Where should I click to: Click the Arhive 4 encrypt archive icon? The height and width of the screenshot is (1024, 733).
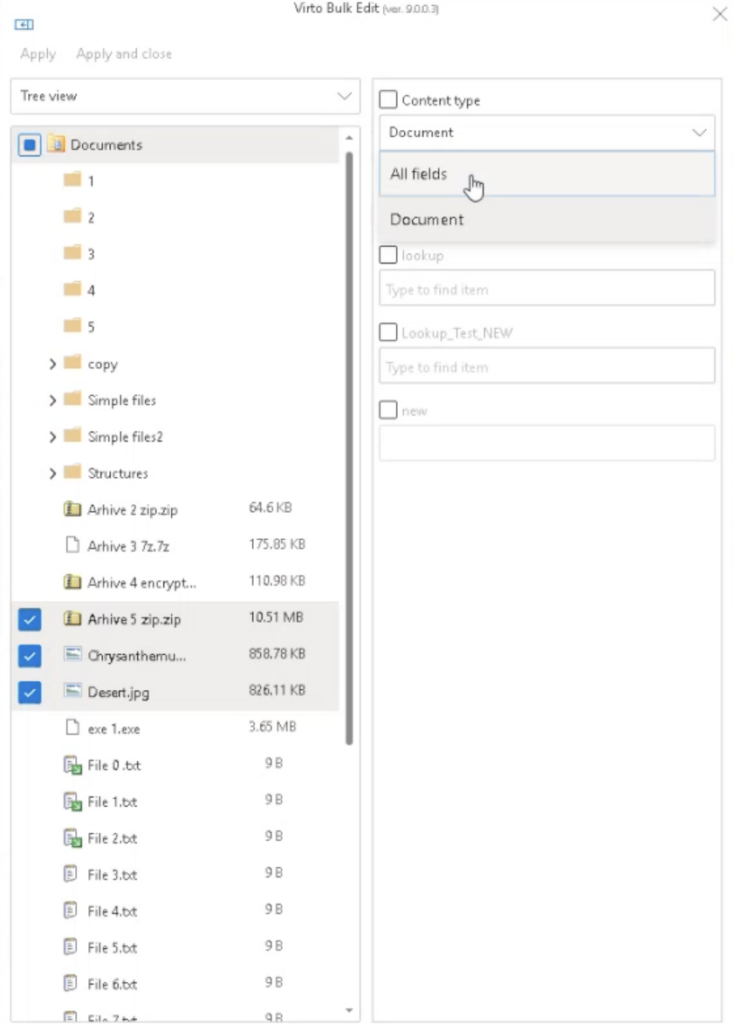72,582
